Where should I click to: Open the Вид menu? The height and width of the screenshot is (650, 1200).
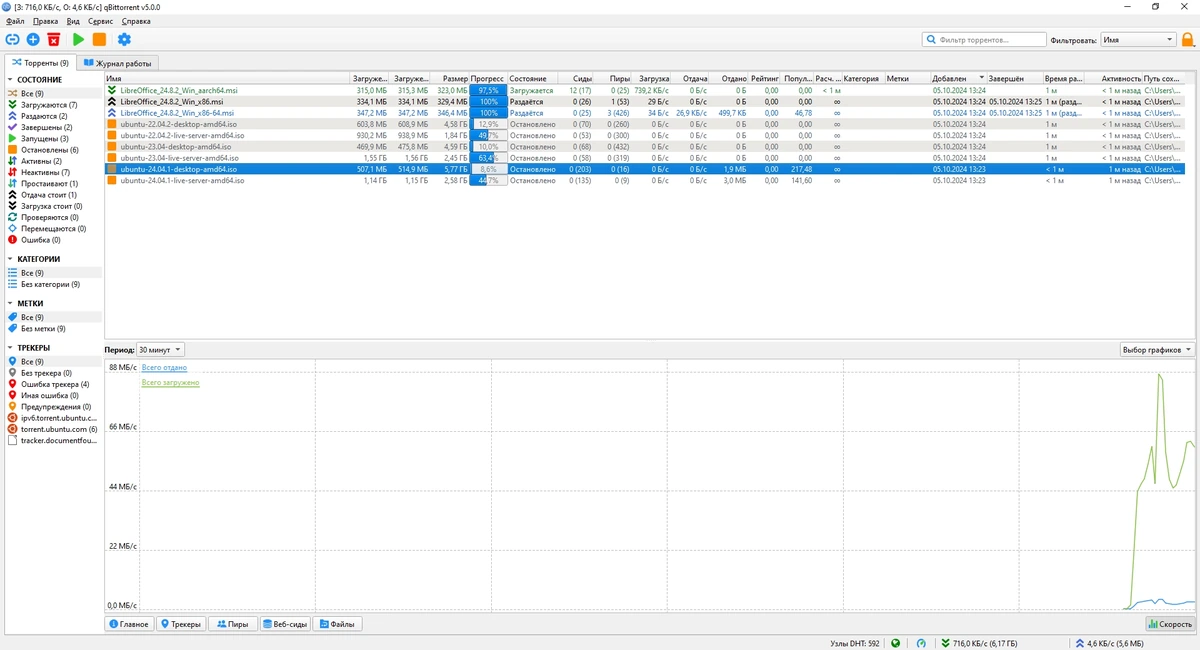[x=73, y=21]
